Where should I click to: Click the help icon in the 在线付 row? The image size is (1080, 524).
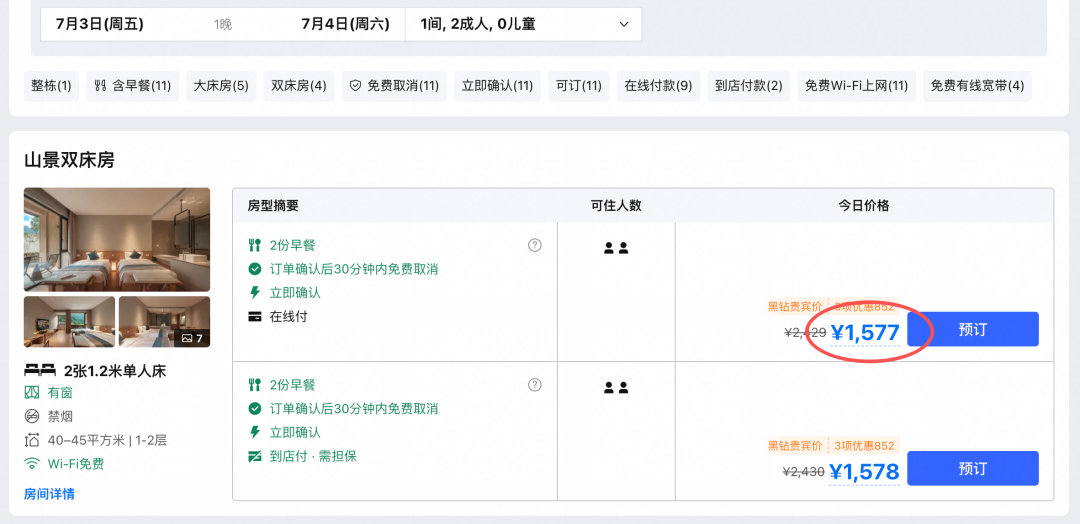pos(534,245)
